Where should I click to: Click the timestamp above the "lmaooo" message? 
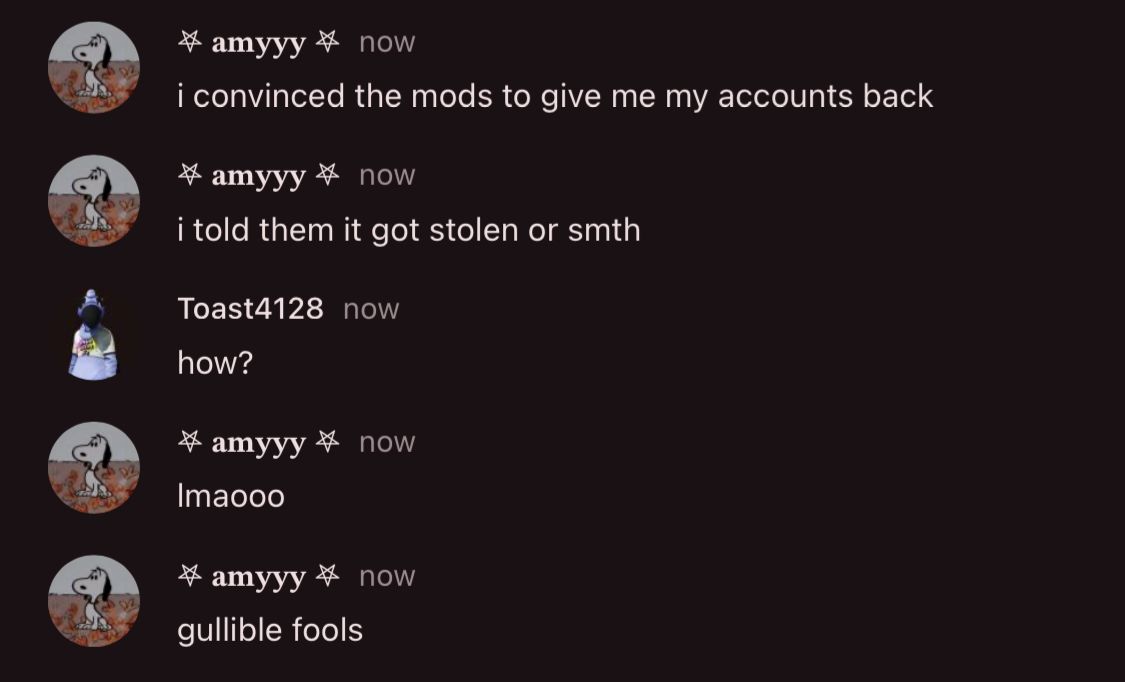tap(387, 443)
